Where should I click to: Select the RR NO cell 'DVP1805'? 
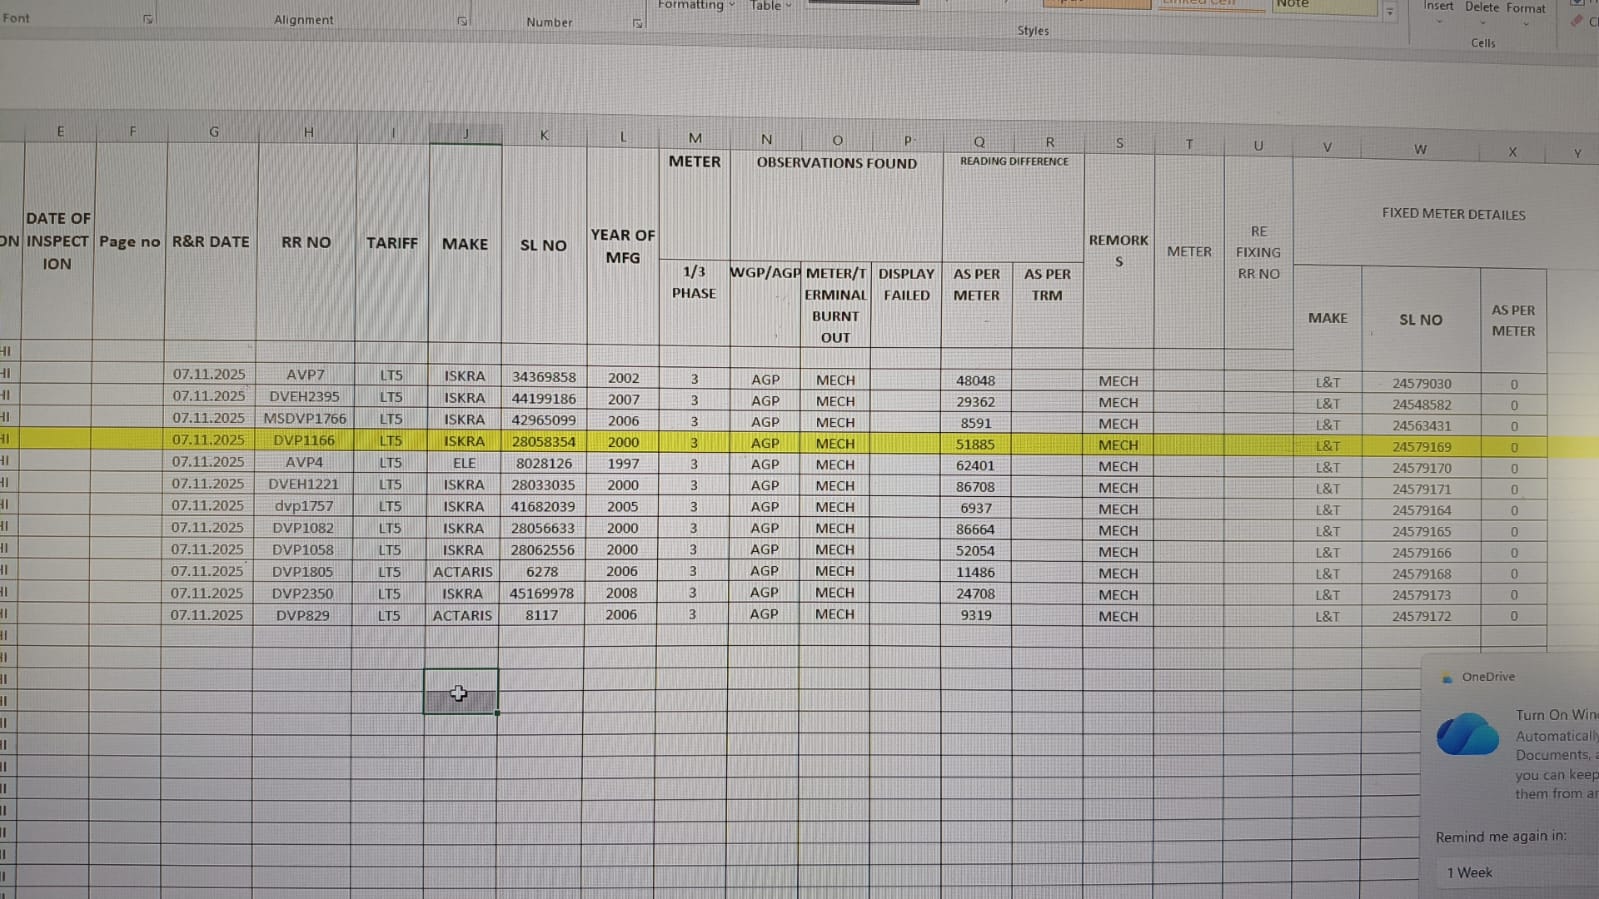(x=303, y=572)
